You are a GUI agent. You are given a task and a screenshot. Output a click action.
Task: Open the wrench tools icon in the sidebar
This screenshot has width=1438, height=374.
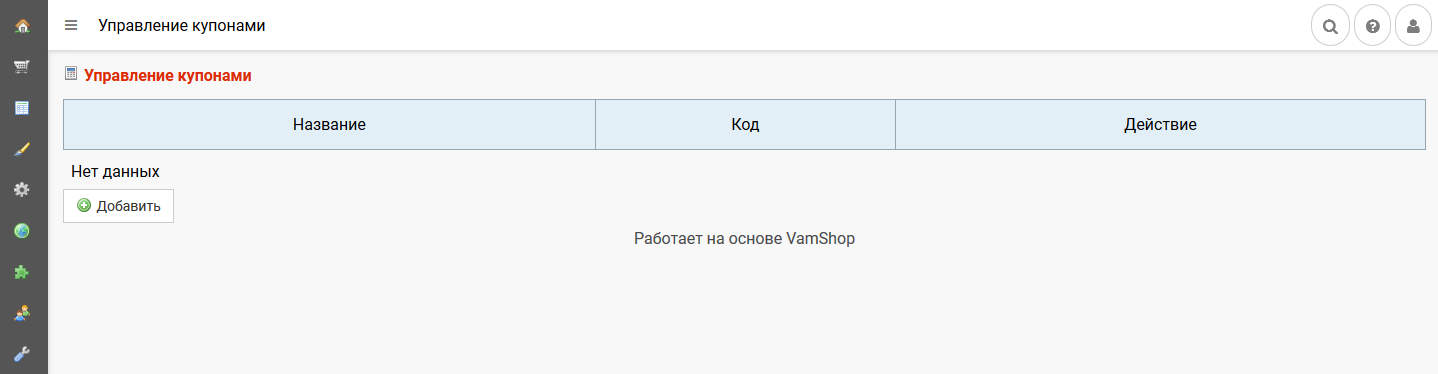pyautogui.click(x=22, y=354)
